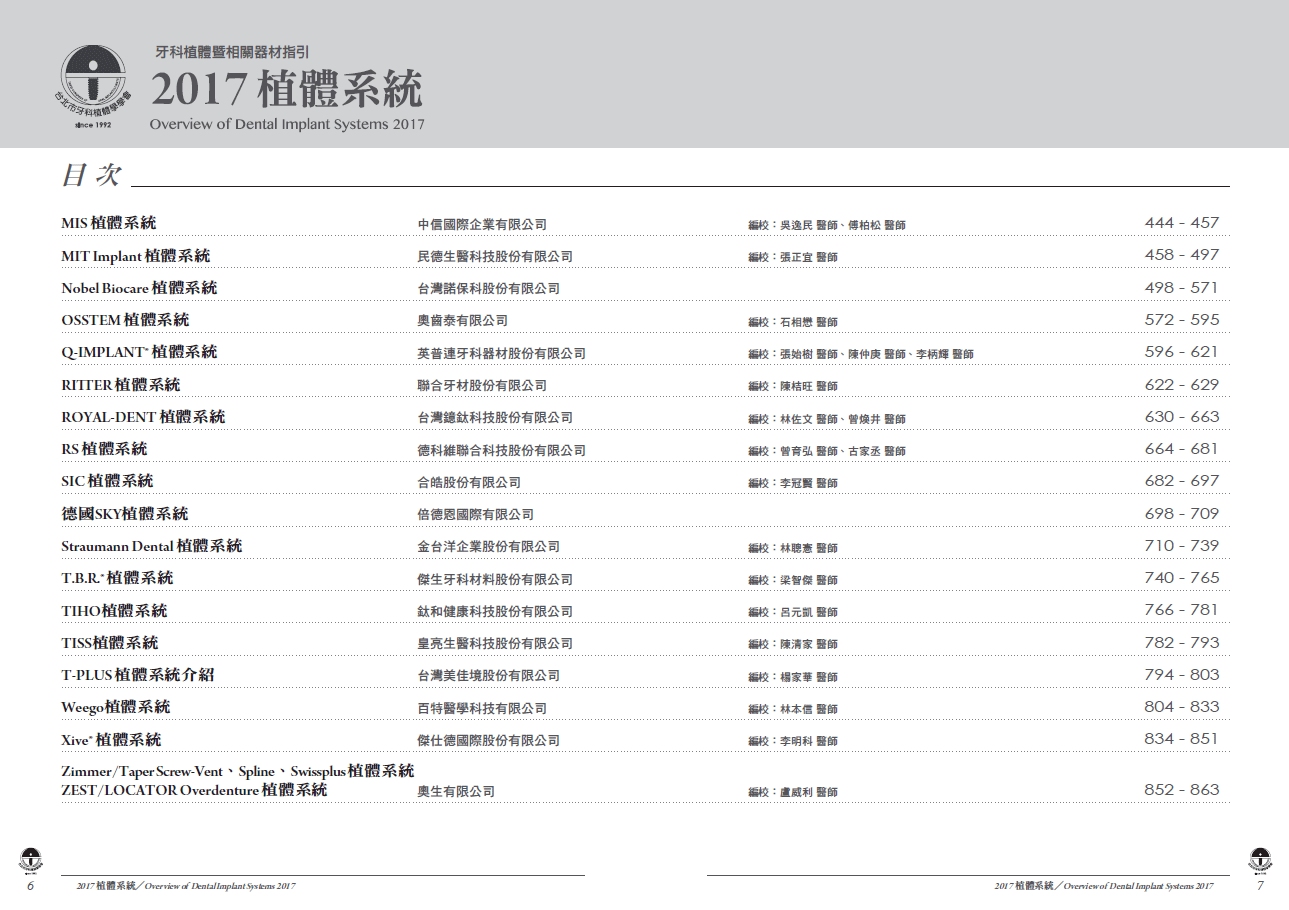This screenshot has height=910, width=1289.
Task: Click company name '台灣美佳境股份有限公司'
Action: (x=488, y=677)
